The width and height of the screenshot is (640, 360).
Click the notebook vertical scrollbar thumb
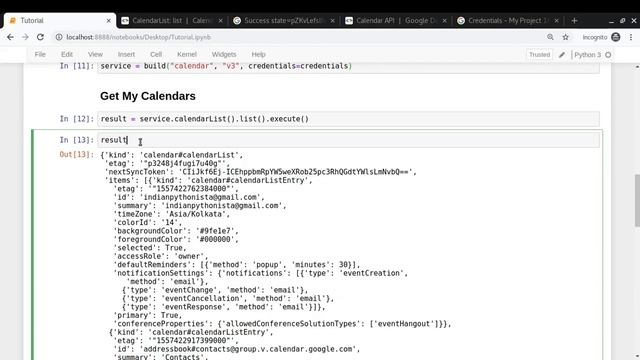click(x=637, y=200)
